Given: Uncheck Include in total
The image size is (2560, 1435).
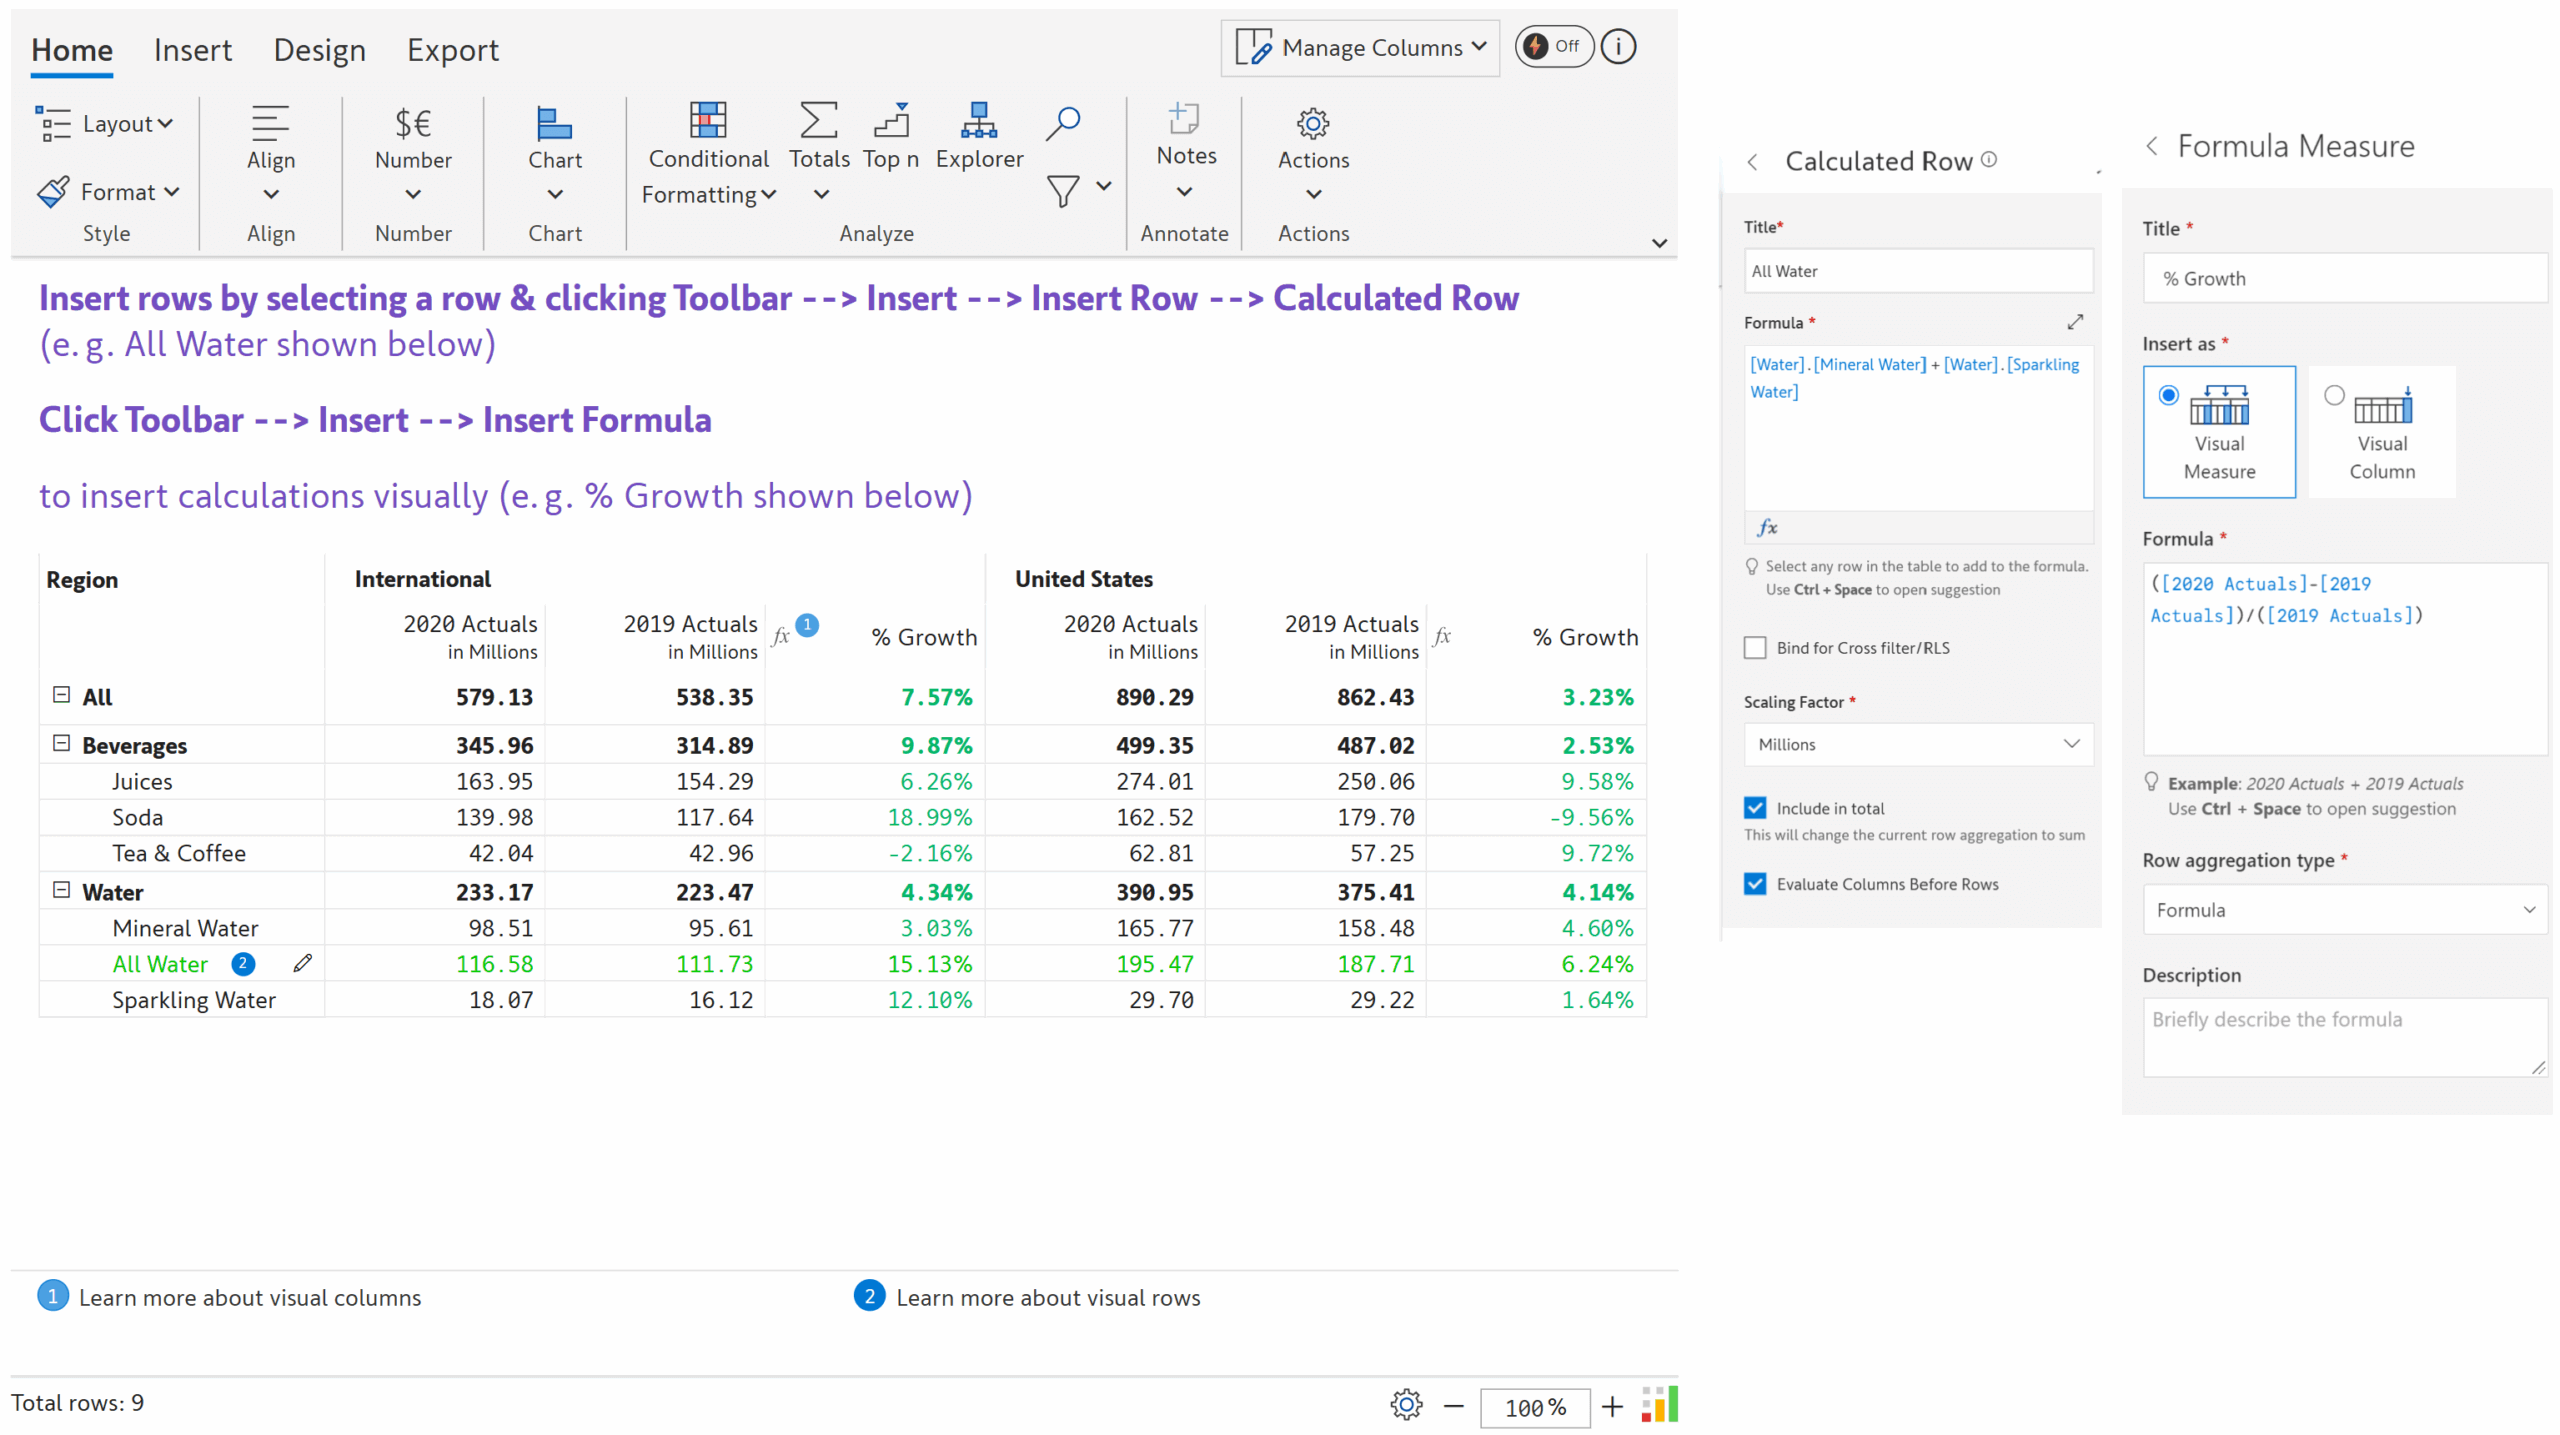Looking at the screenshot, I should click(x=1755, y=807).
